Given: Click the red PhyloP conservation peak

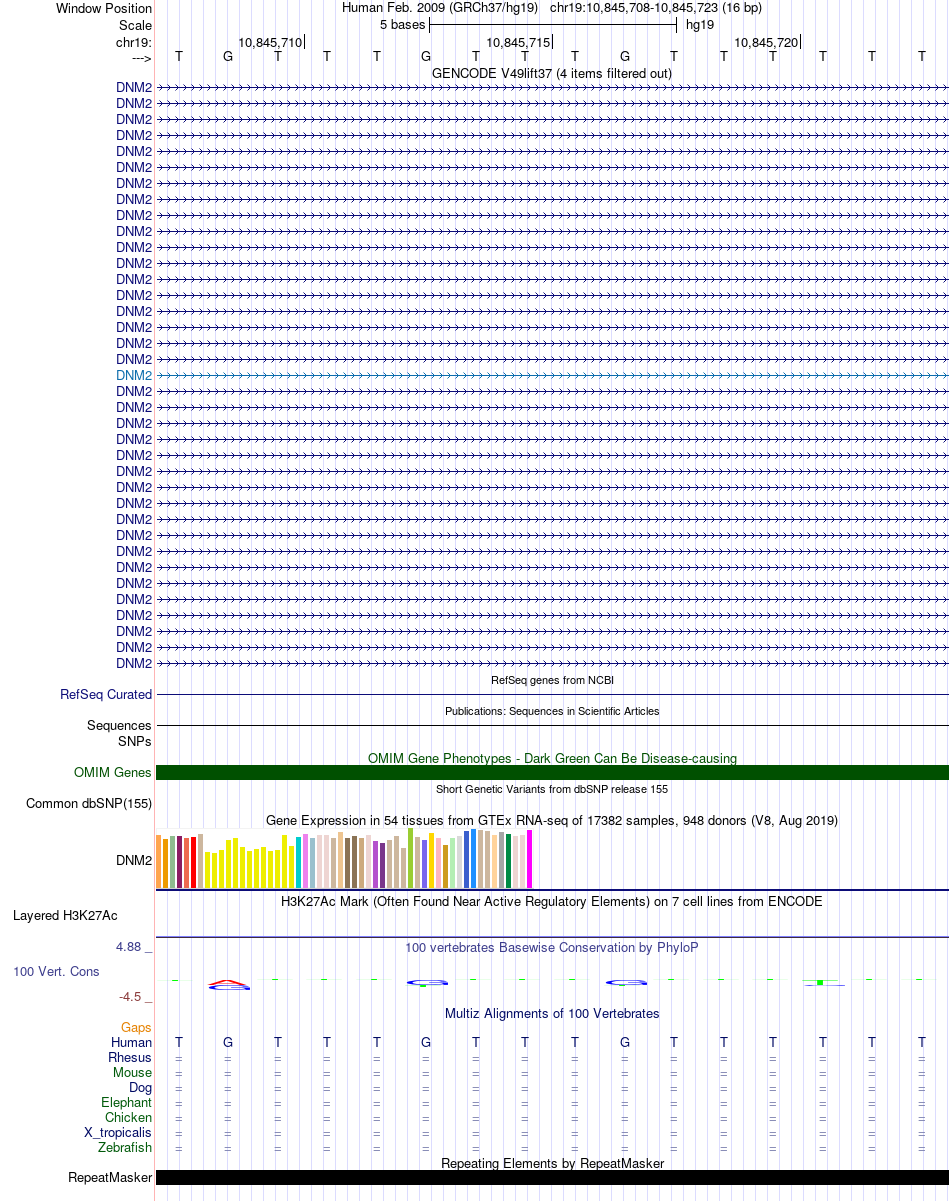Looking at the screenshot, I should (228, 983).
